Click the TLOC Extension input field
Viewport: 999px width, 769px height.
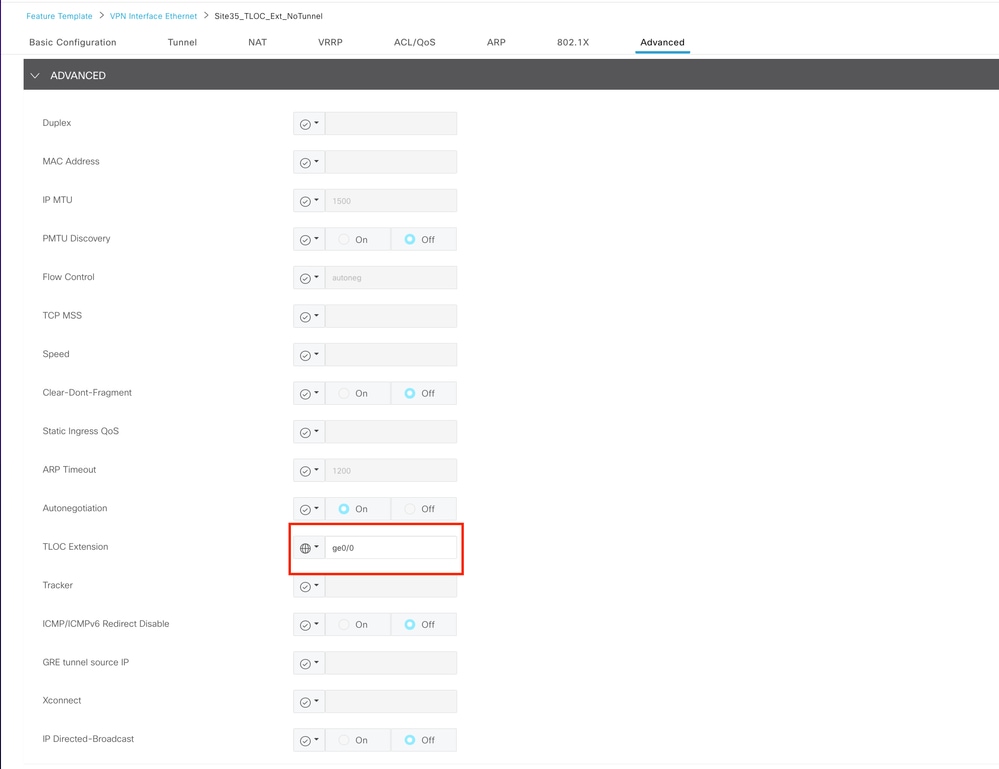391,548
